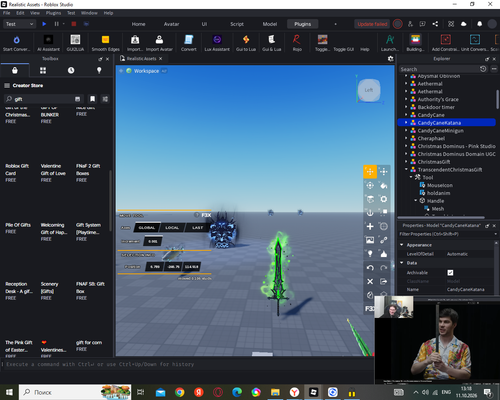Collapse the Handle item in Explorer

click(x=416, y=201)
